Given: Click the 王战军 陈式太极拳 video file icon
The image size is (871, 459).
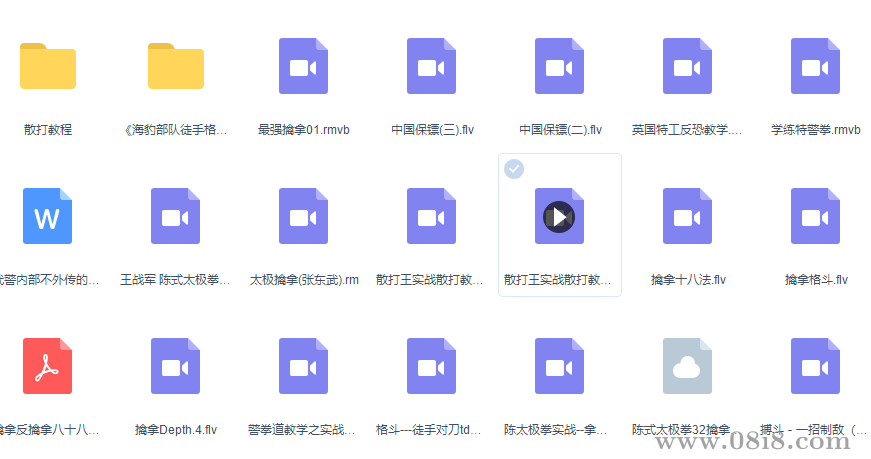Looking at the screenshot, I should point(176,216).
